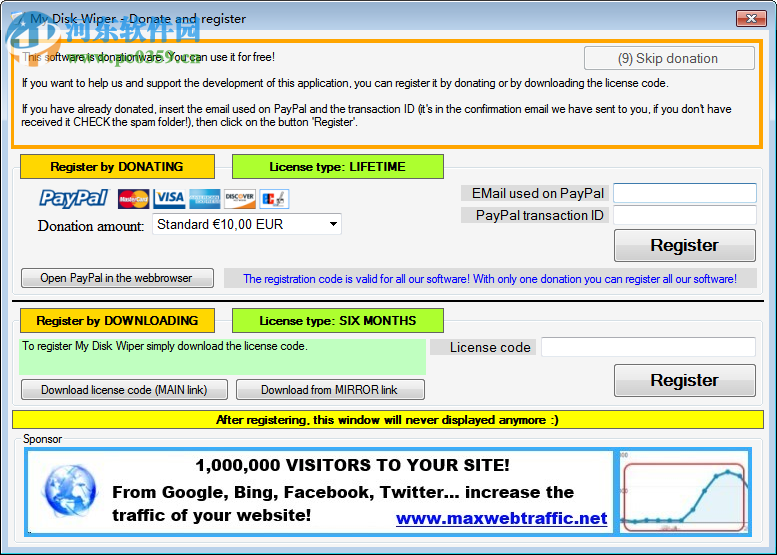Click the blue registration code validity message
777x555 pixels.
coord(490,278)
